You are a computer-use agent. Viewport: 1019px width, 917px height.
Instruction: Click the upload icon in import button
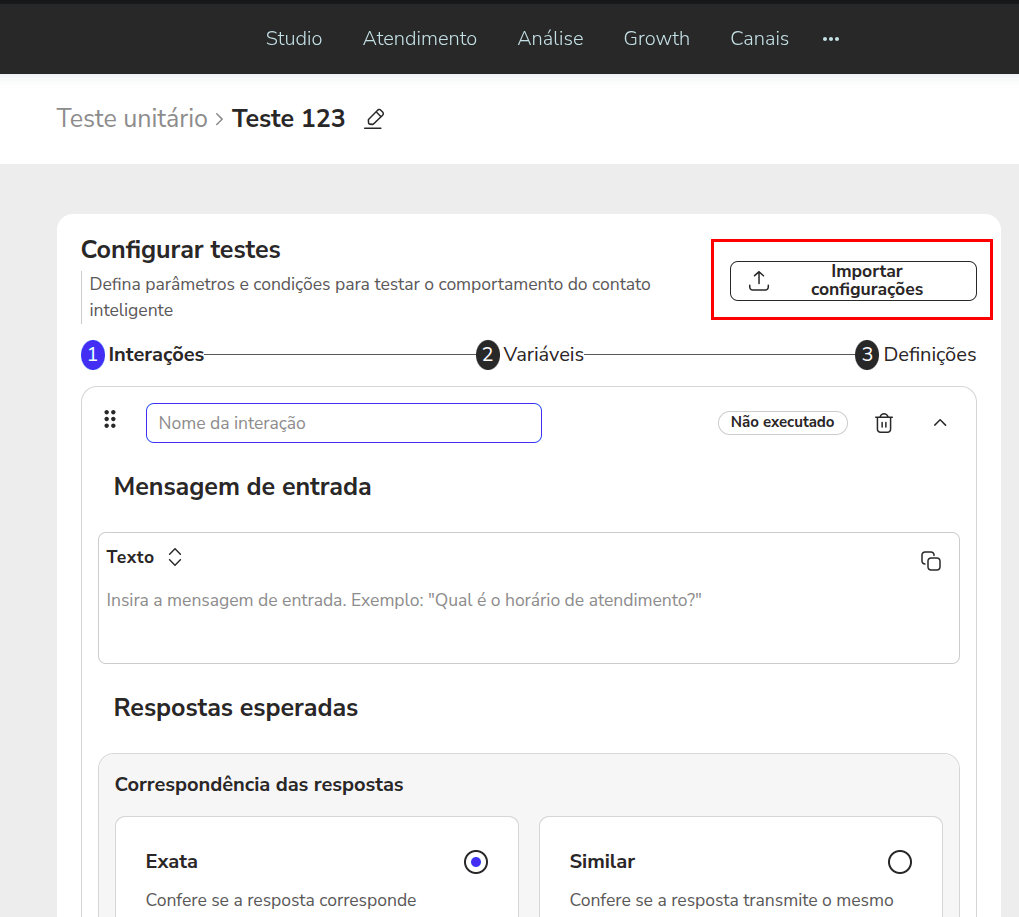759,281
